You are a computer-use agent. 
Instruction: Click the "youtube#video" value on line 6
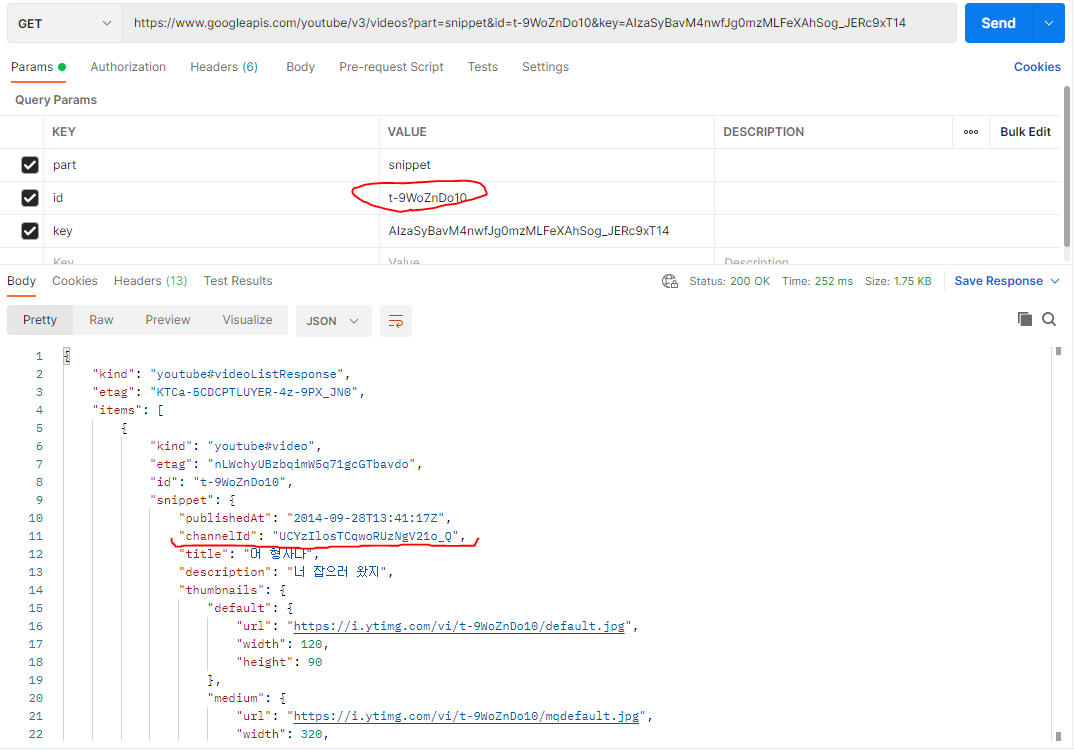(261, 446)
